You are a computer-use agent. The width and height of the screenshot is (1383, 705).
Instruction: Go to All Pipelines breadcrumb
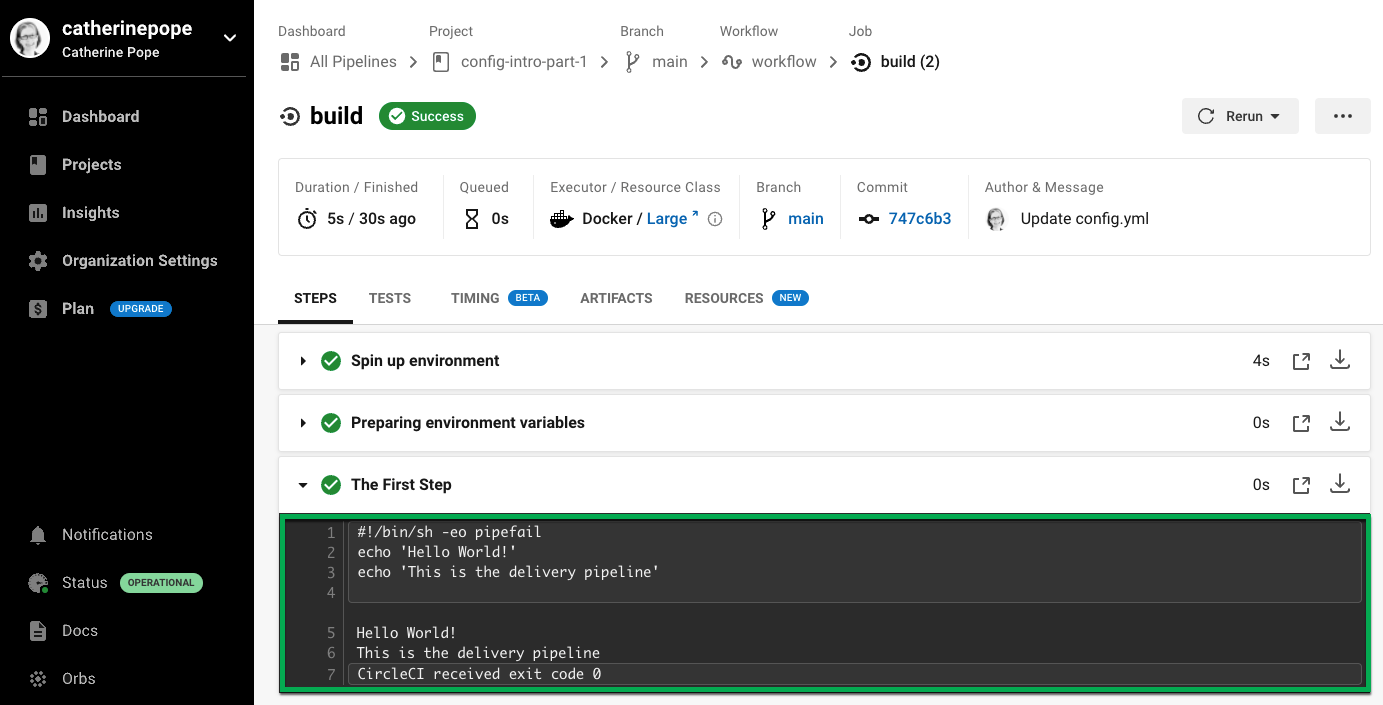(x=353, y=62)
